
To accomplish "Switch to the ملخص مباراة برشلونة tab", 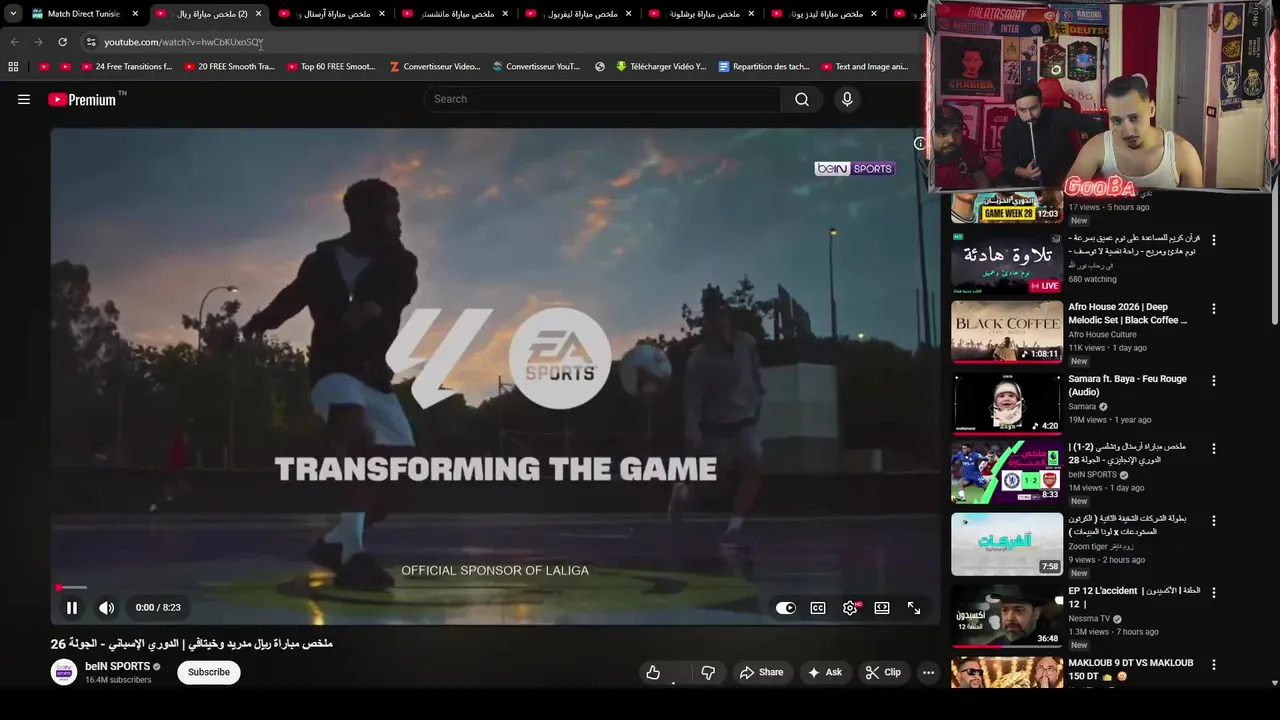I will click(x=701, y=14).
